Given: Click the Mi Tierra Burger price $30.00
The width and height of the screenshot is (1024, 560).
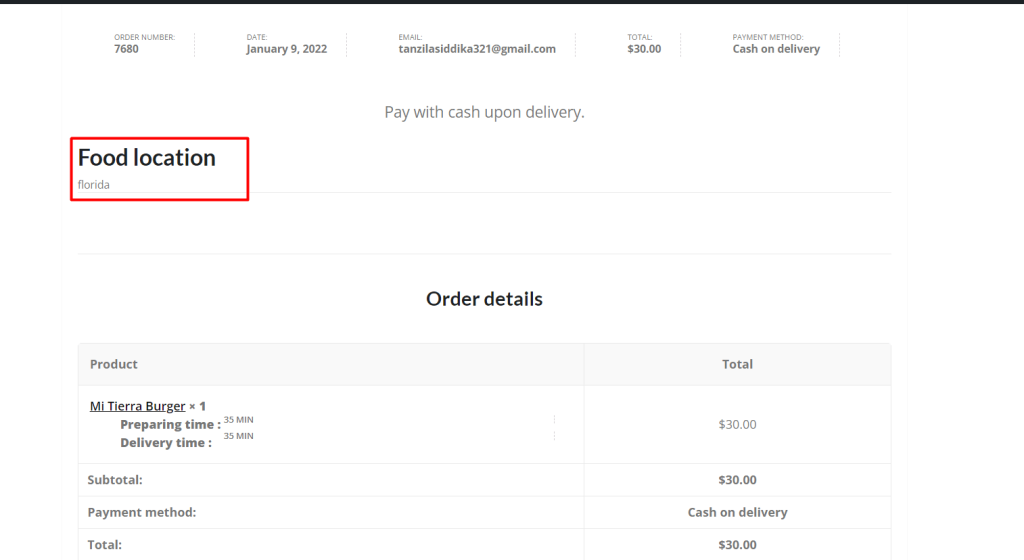Looking at the screenshot, I should 737,424.
